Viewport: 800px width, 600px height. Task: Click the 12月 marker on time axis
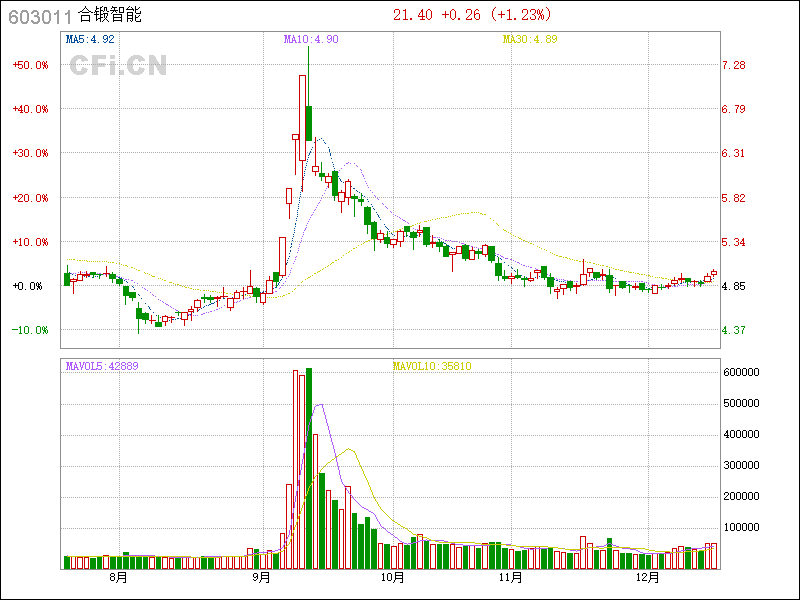tap(648, 579)
